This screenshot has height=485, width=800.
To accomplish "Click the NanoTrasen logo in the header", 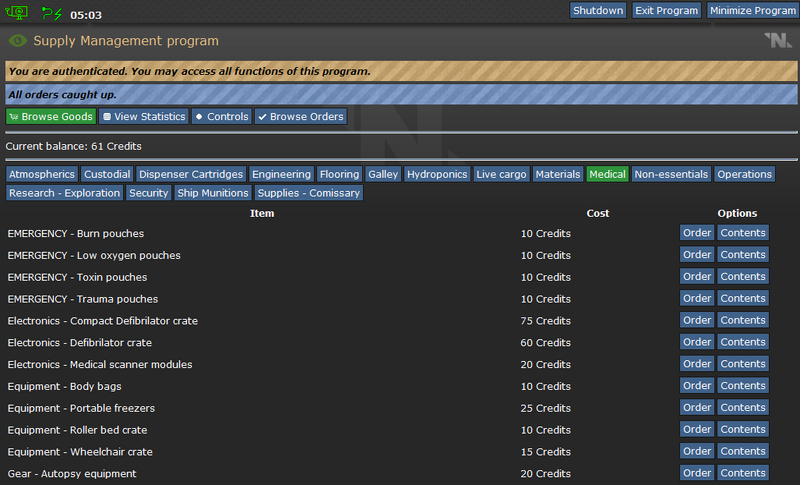I will click(777, 41).
